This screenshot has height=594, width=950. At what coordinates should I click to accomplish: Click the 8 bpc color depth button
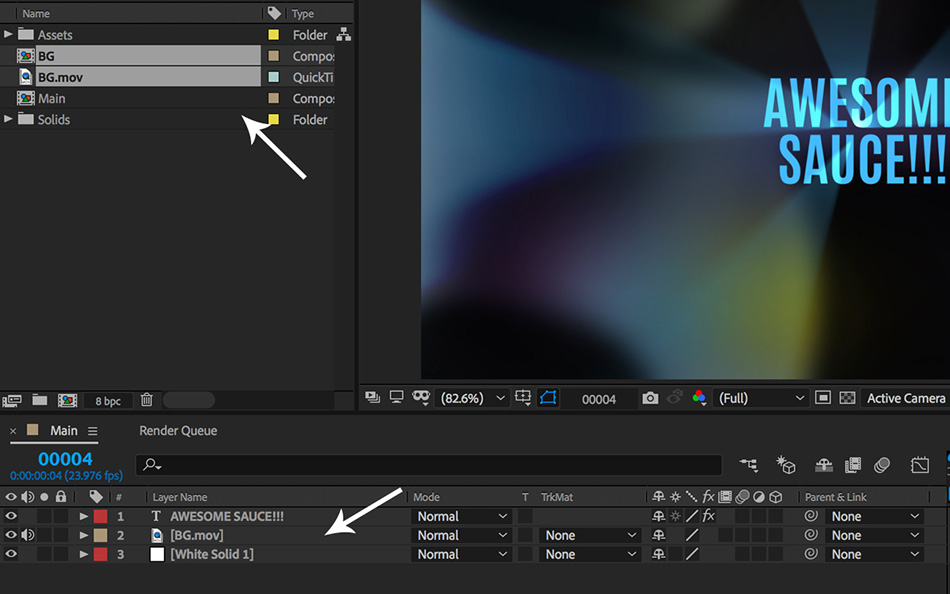point(108,401)
